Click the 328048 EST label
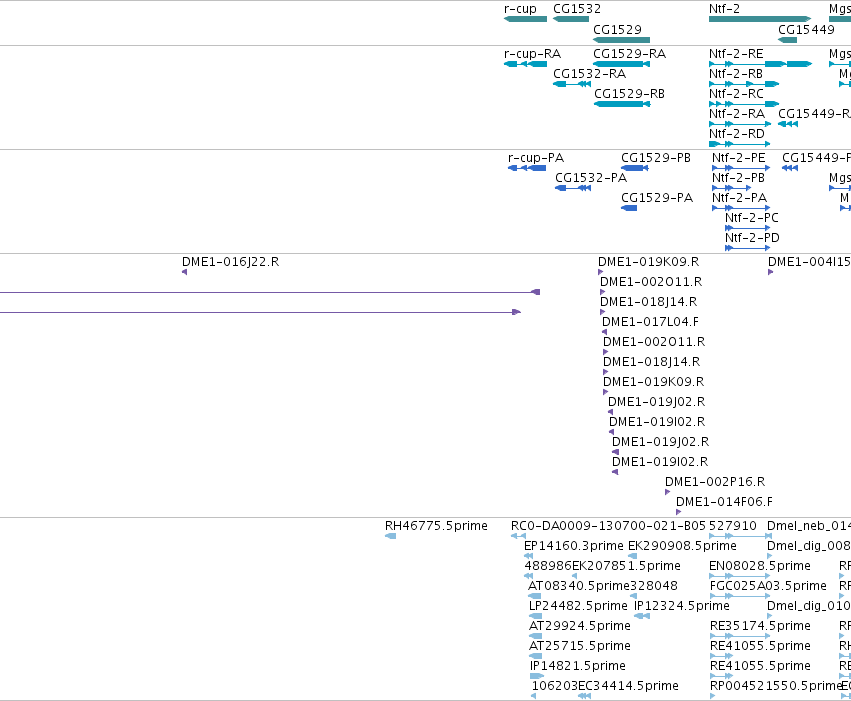This screenshot has height=701, width=851. (654, 586)
